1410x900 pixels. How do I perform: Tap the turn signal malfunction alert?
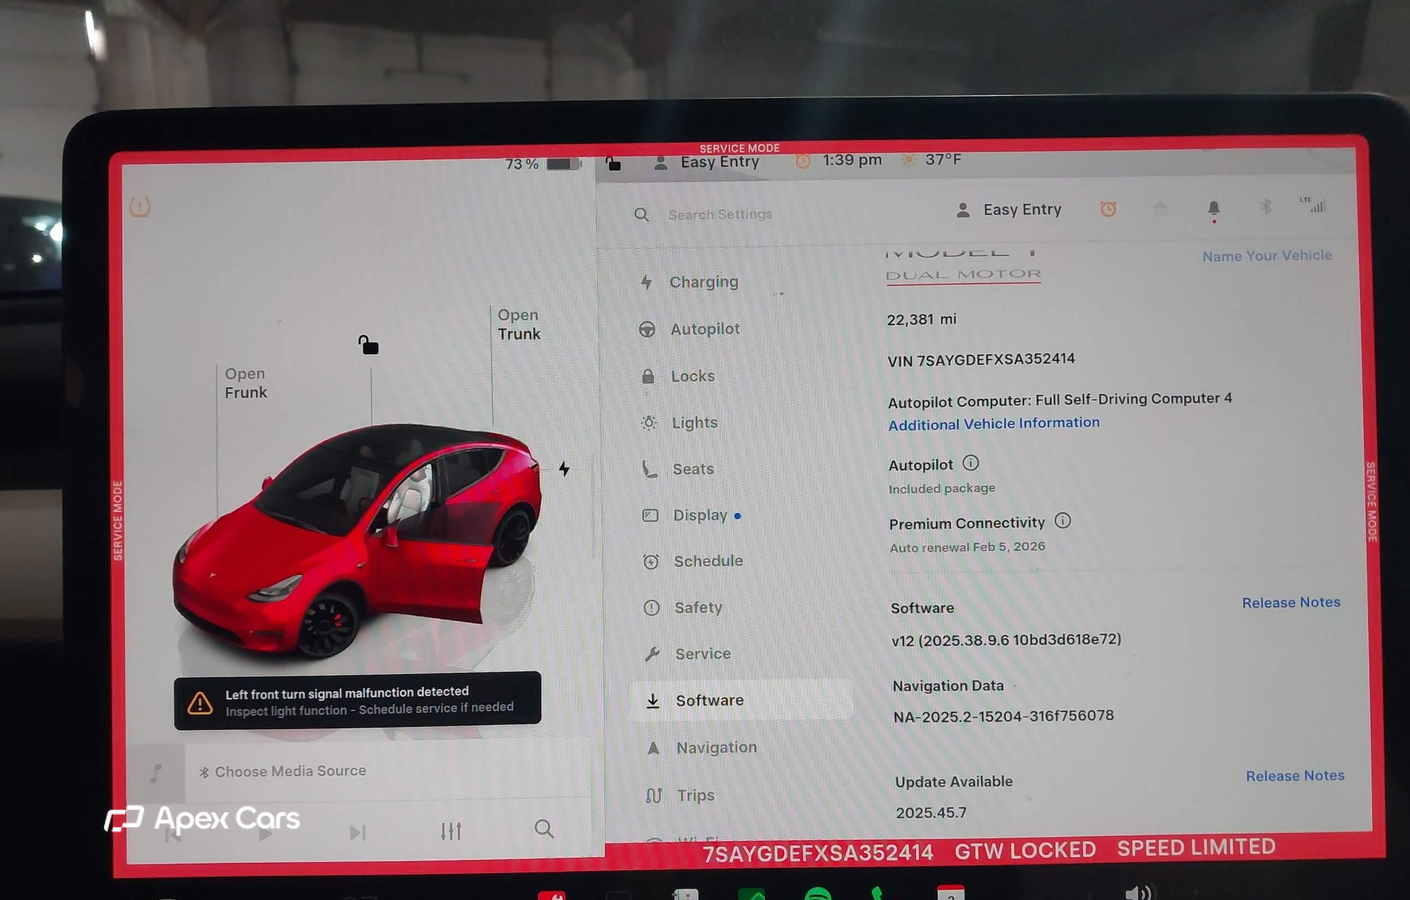(357, 700)
